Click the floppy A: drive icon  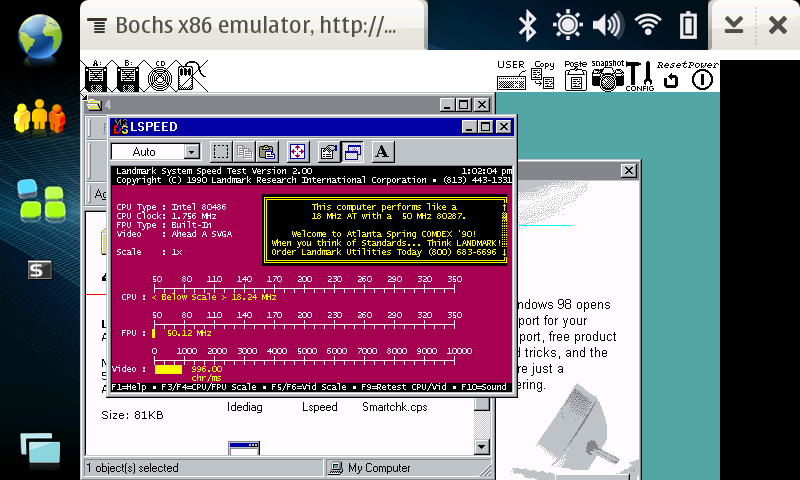pos(96,77)
